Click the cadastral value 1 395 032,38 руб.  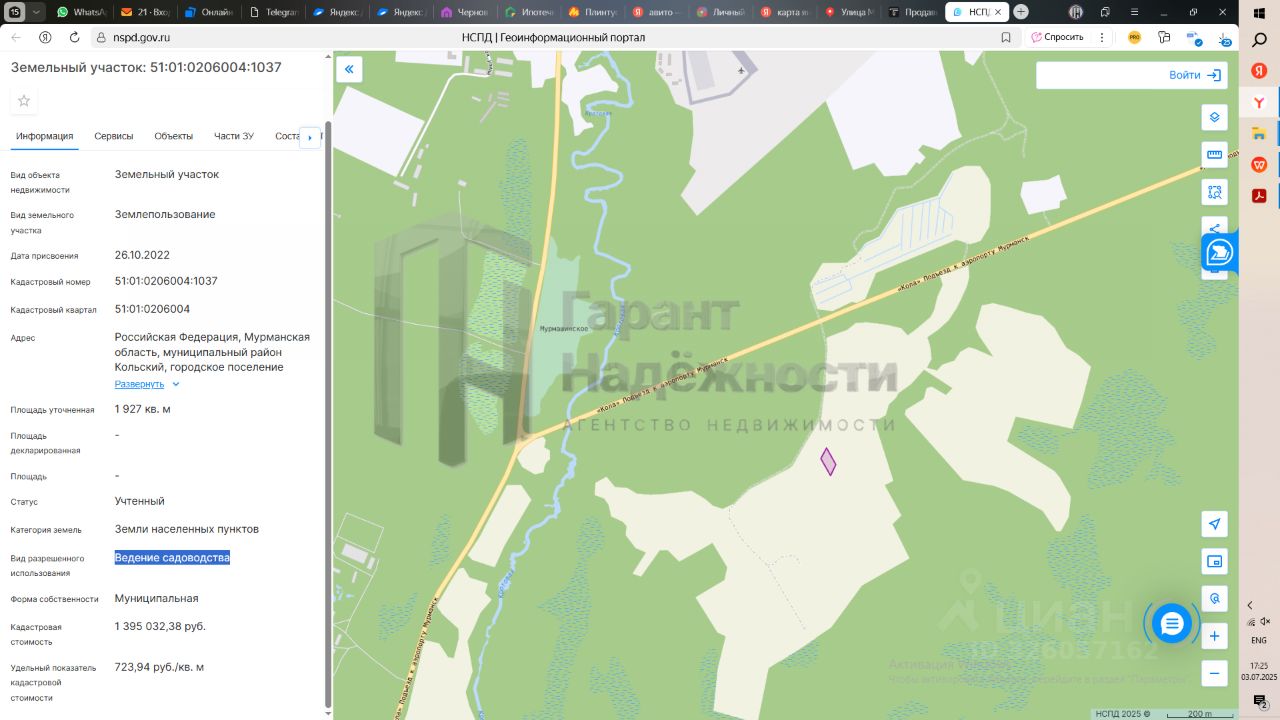160,626
